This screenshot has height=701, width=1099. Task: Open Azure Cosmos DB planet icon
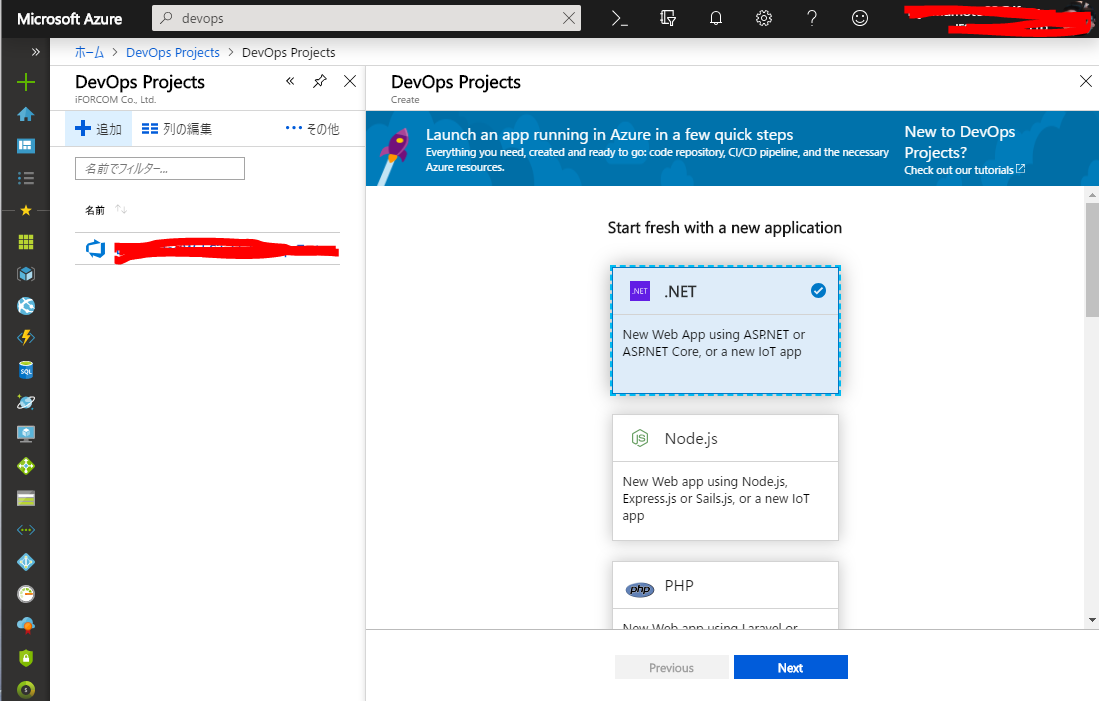26,402
